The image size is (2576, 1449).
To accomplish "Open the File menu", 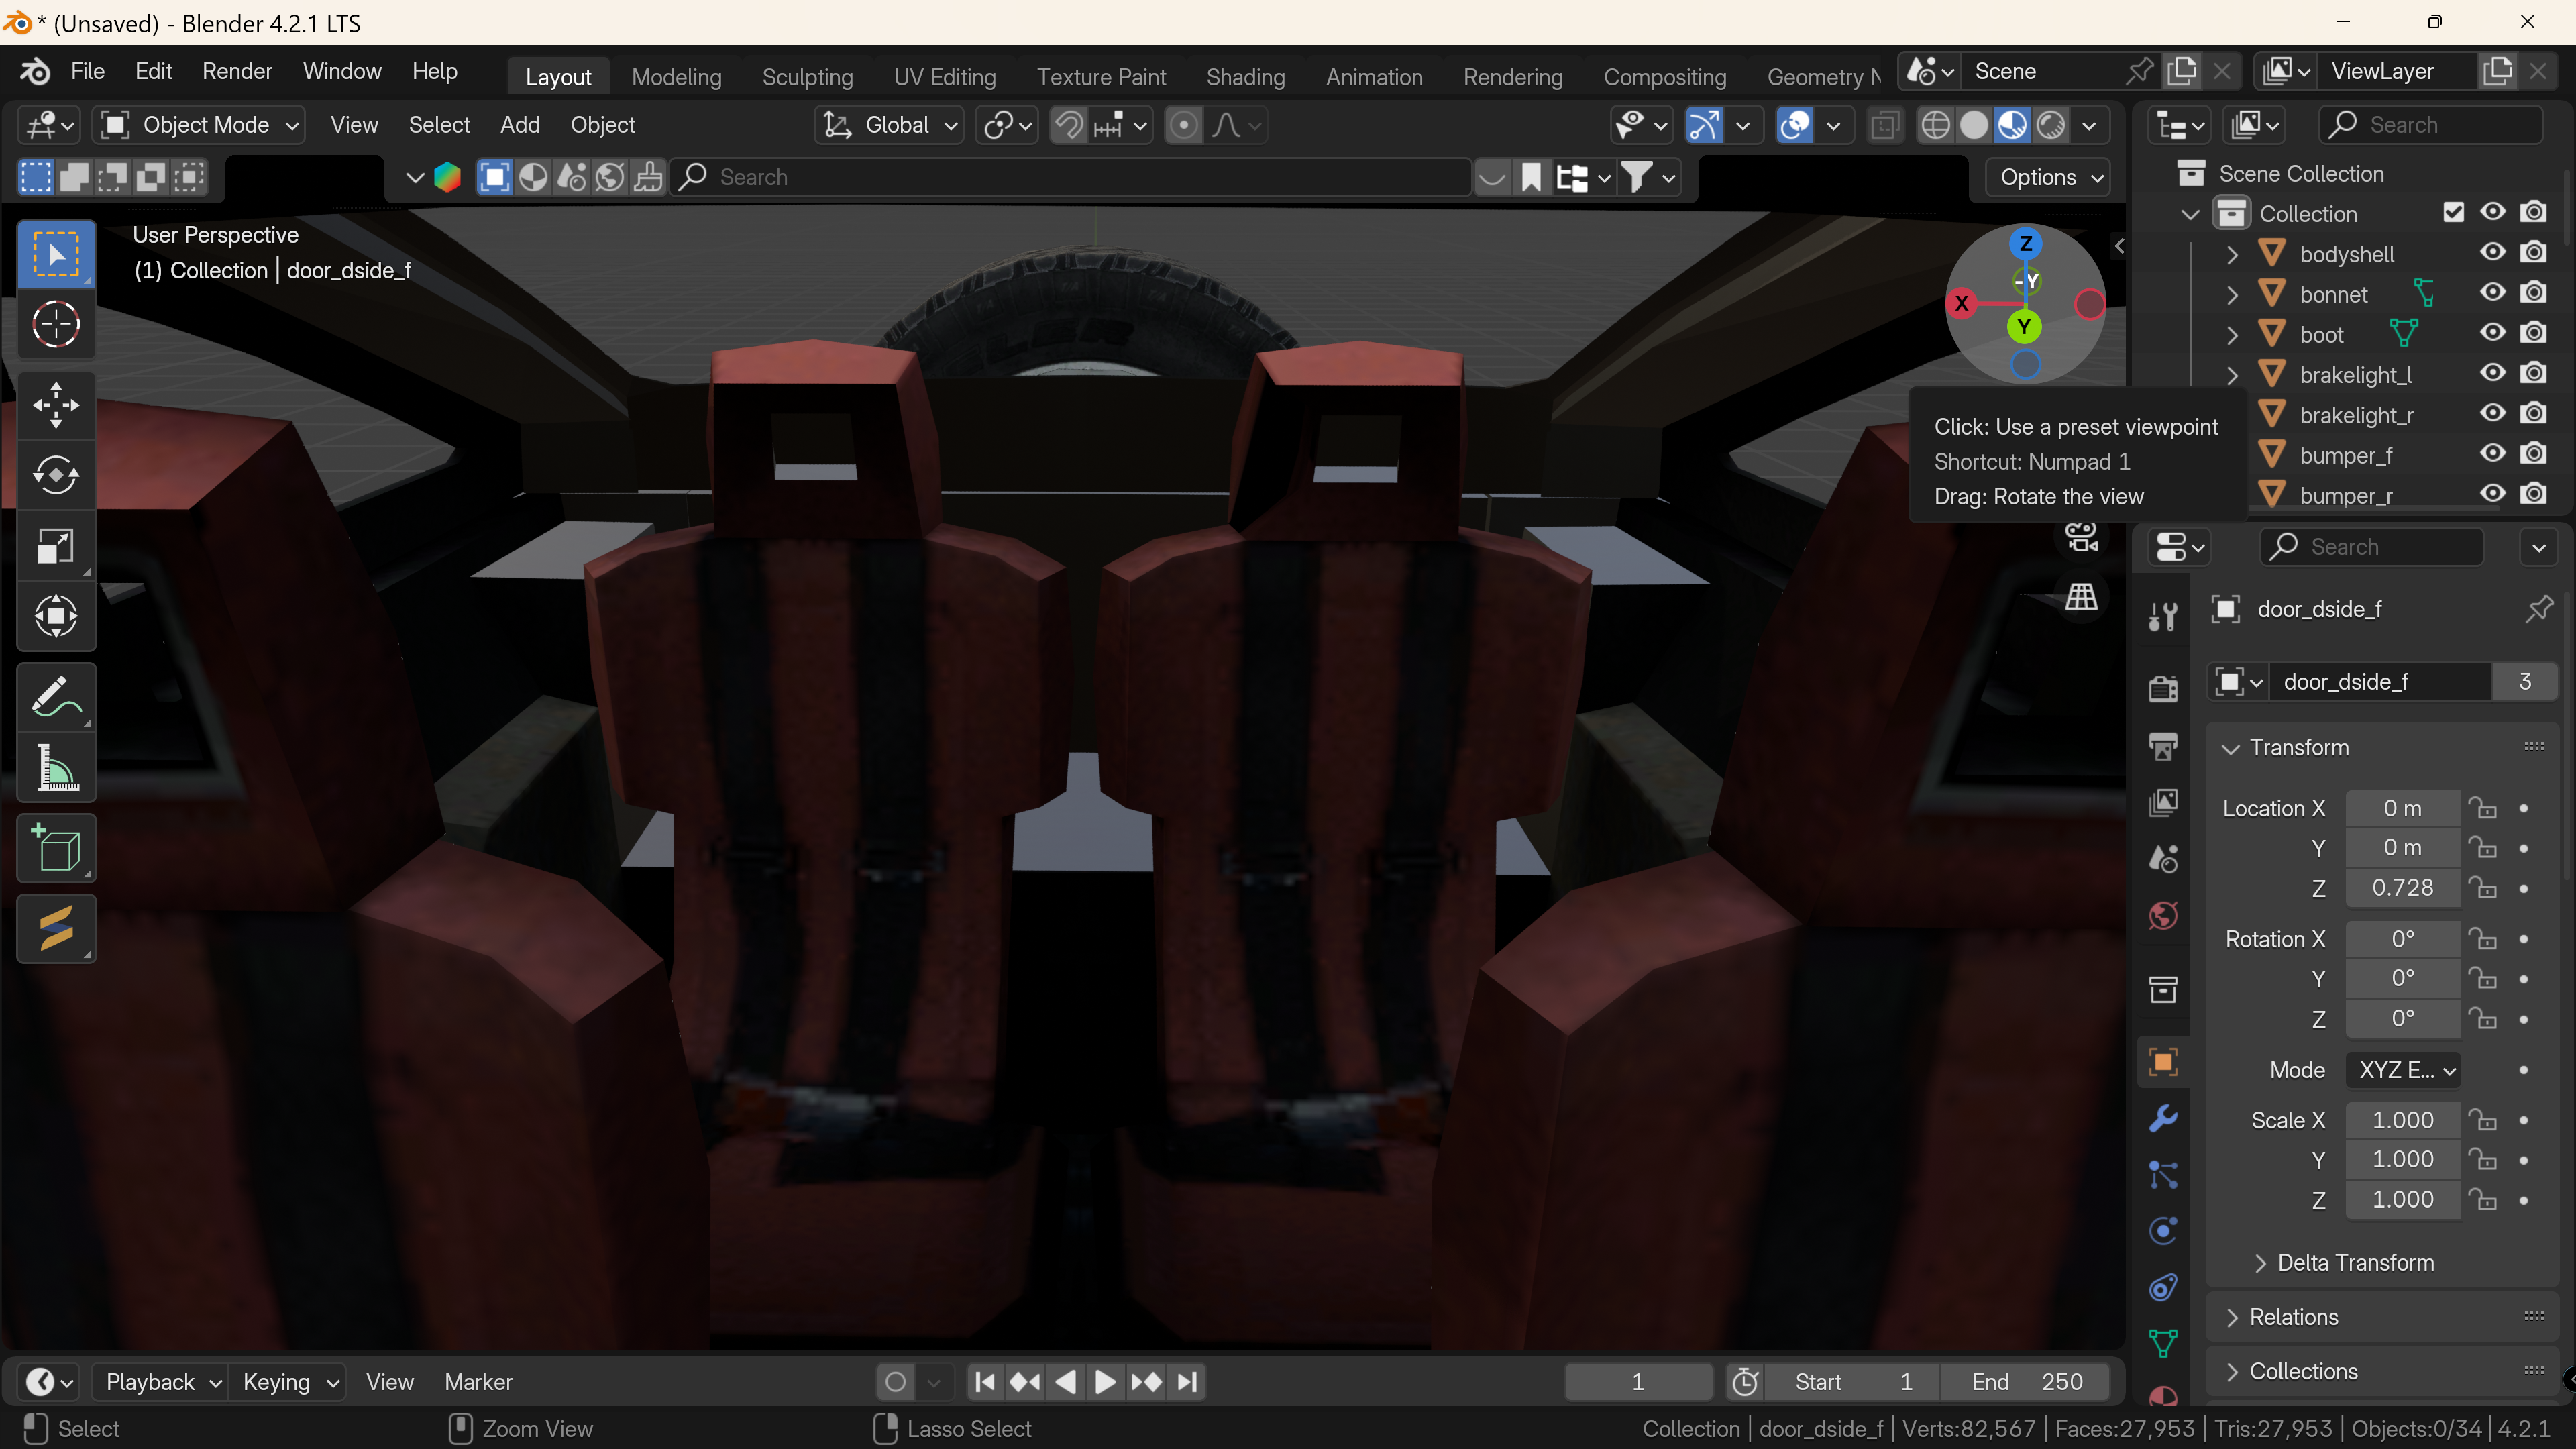I will (87, 72).
